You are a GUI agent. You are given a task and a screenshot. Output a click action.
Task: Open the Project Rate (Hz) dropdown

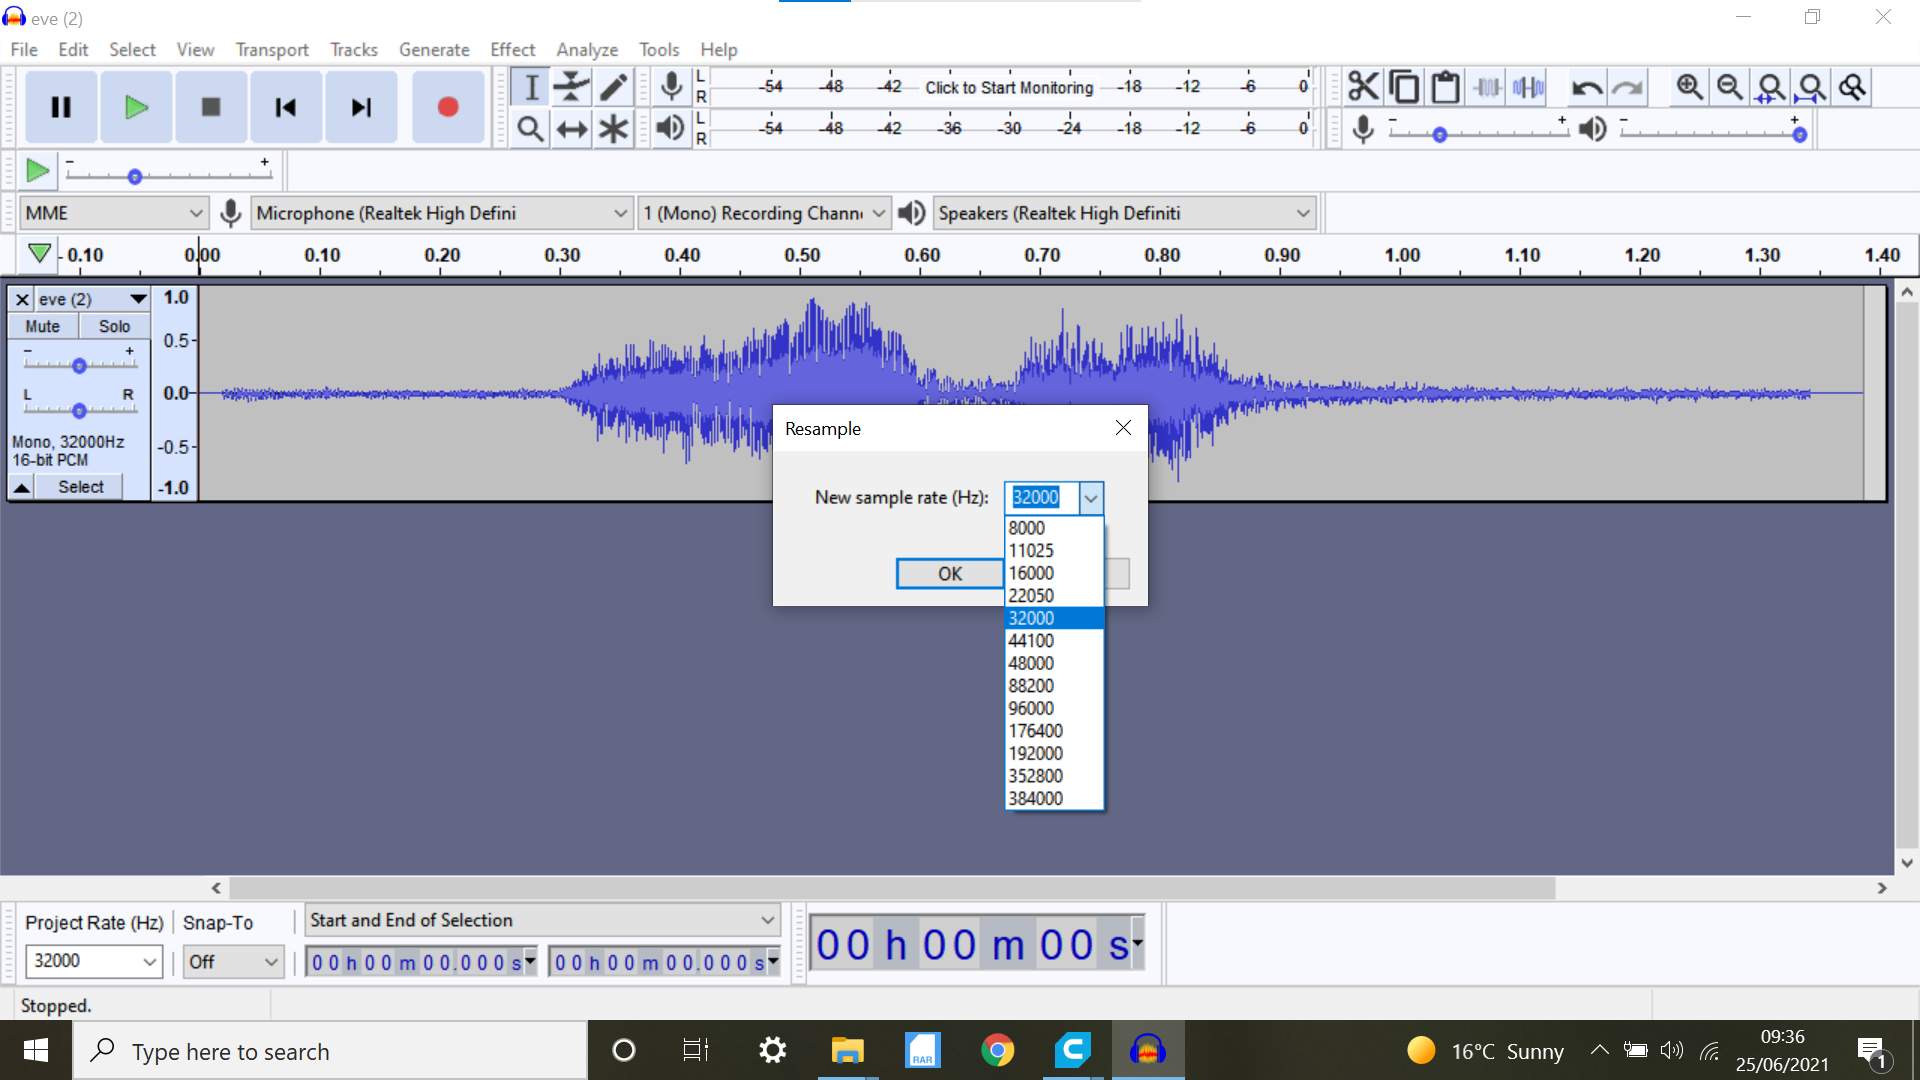pos(149,962)
